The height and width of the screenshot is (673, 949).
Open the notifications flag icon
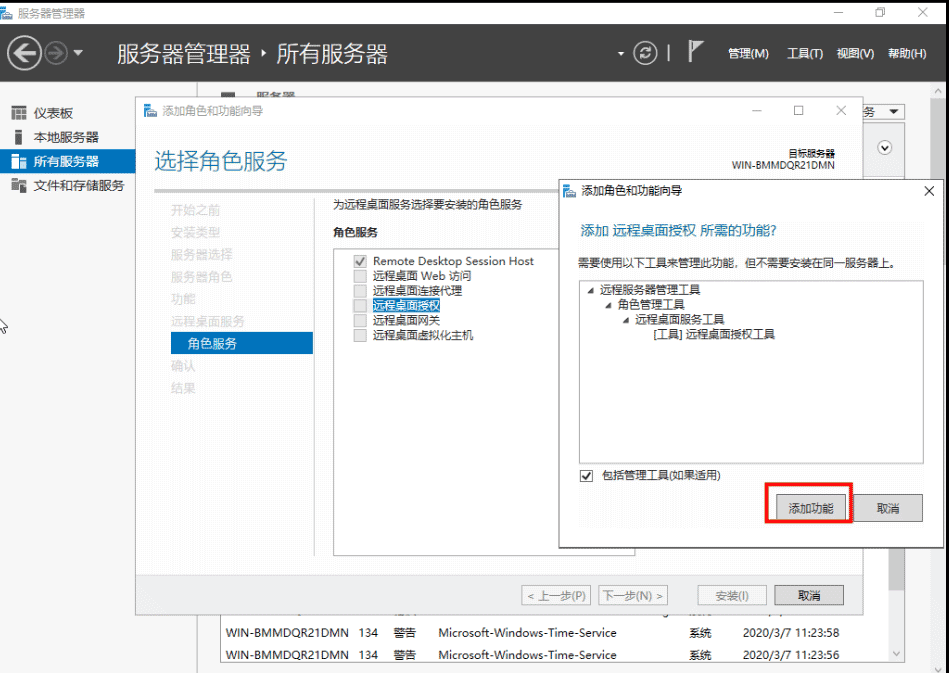pos(697,52)
